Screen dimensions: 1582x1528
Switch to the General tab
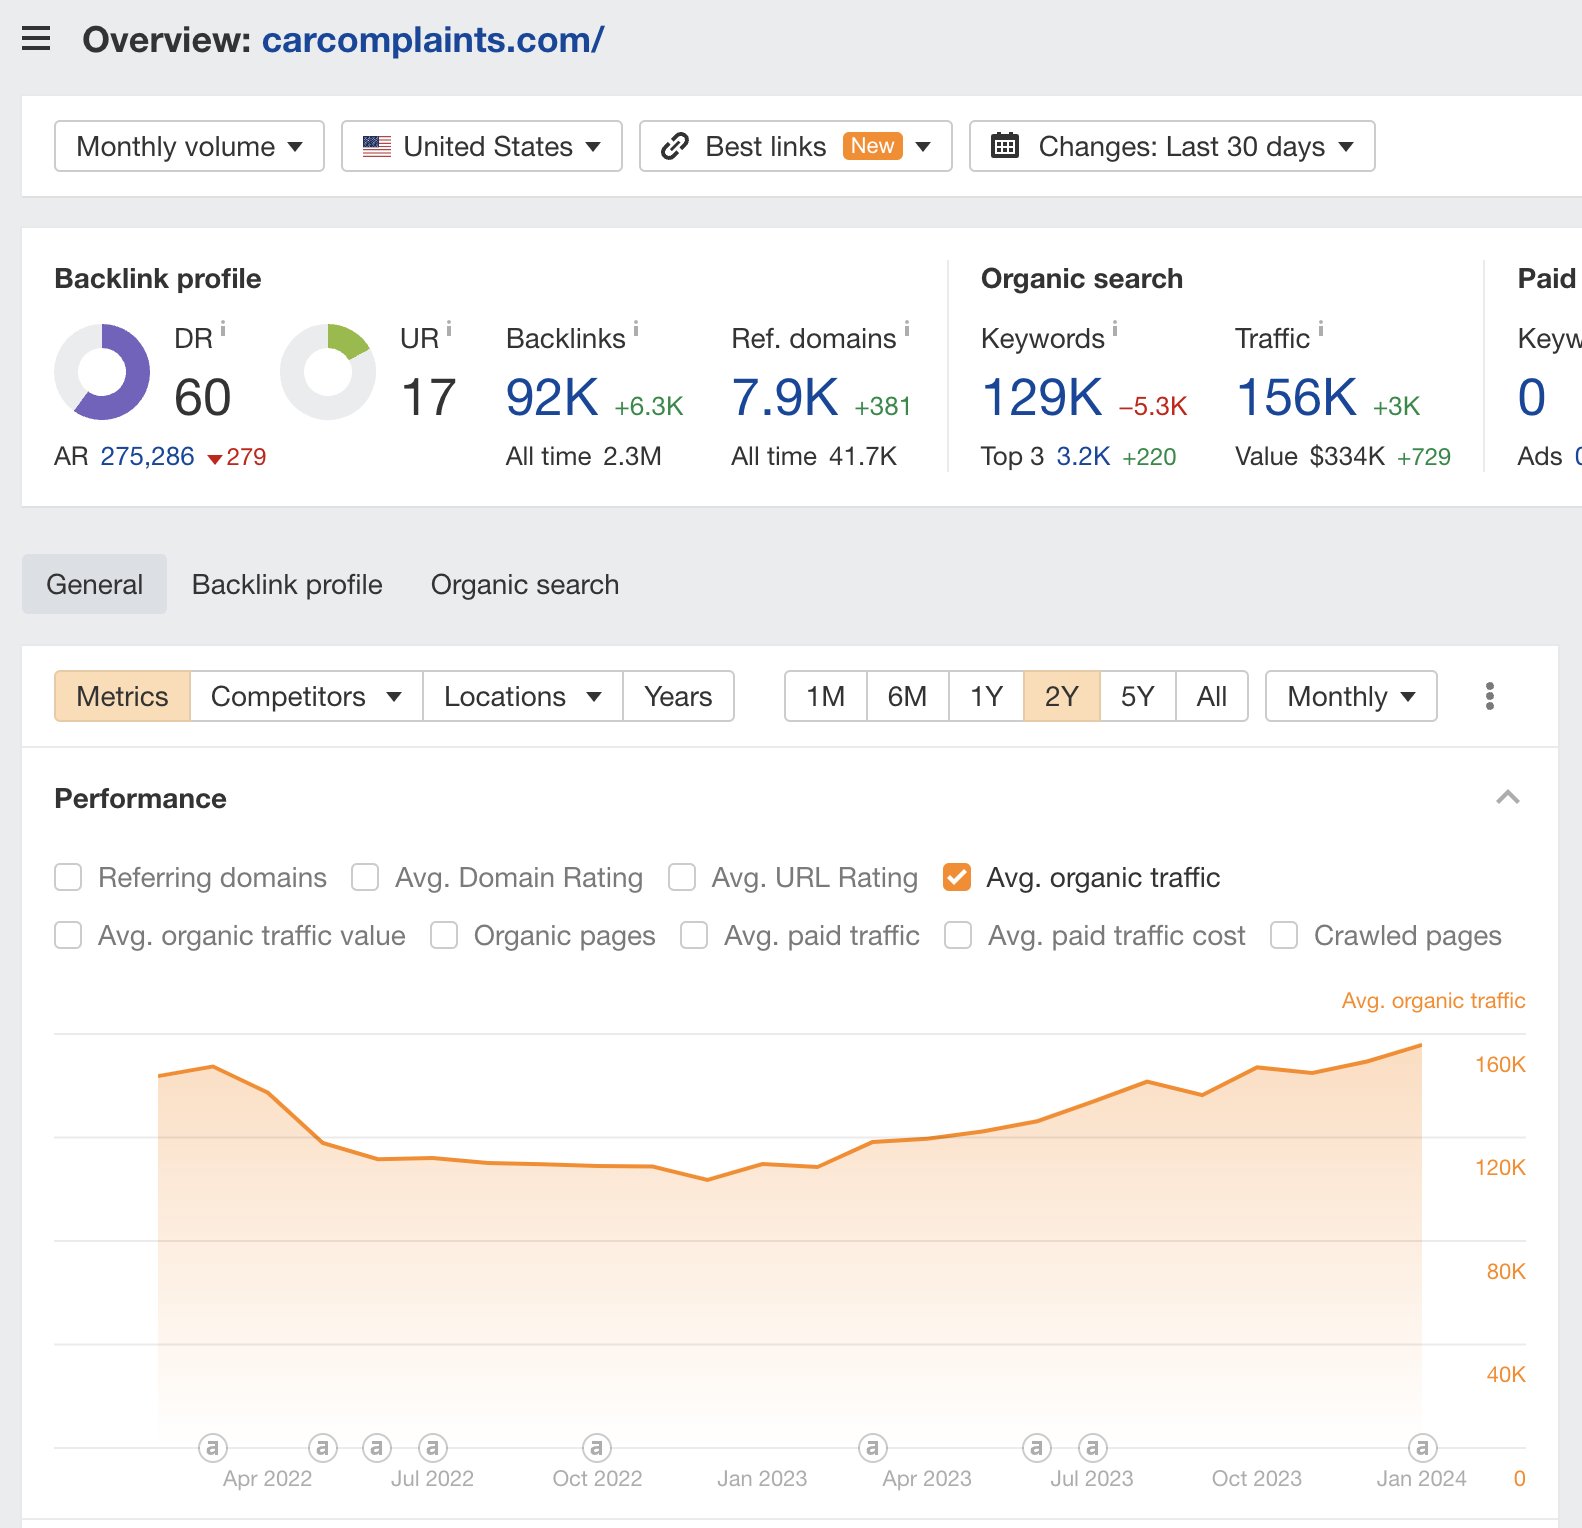(x=95, y=584)
